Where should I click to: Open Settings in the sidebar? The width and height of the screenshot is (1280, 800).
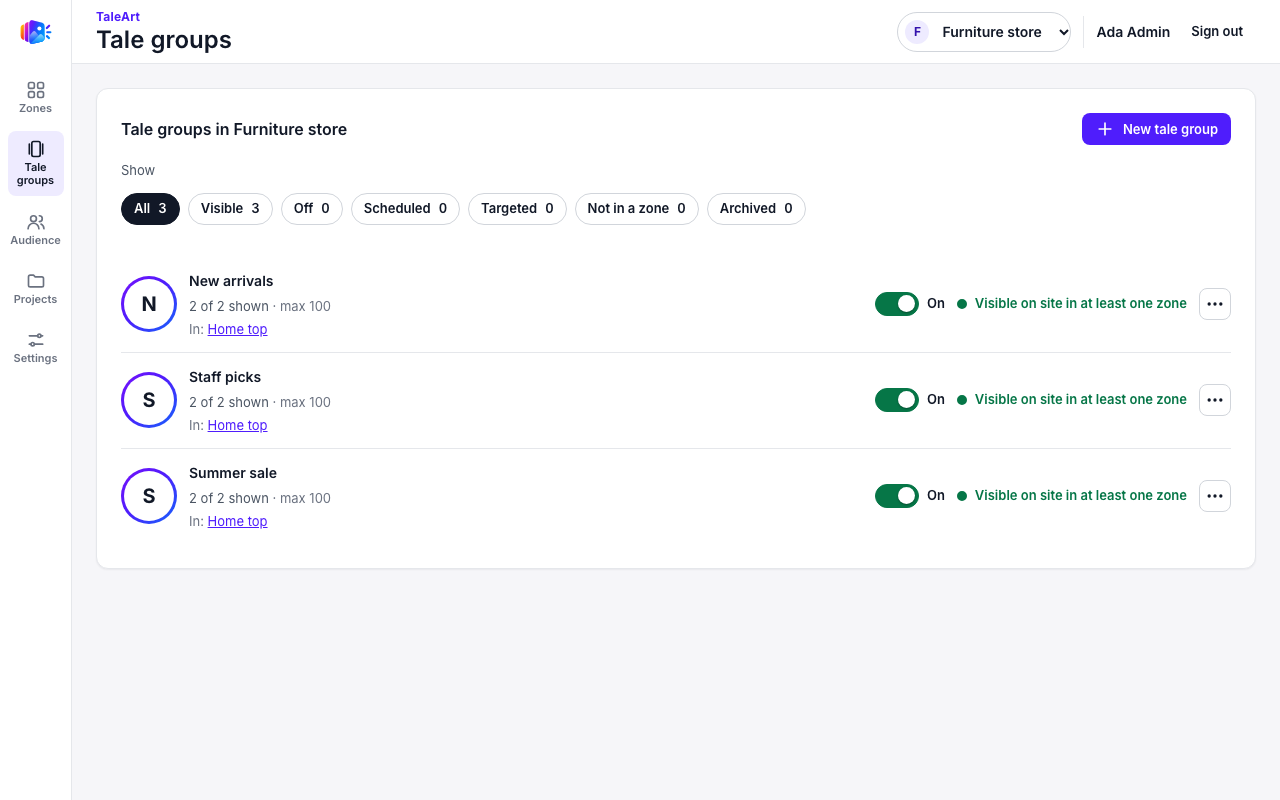35,347
